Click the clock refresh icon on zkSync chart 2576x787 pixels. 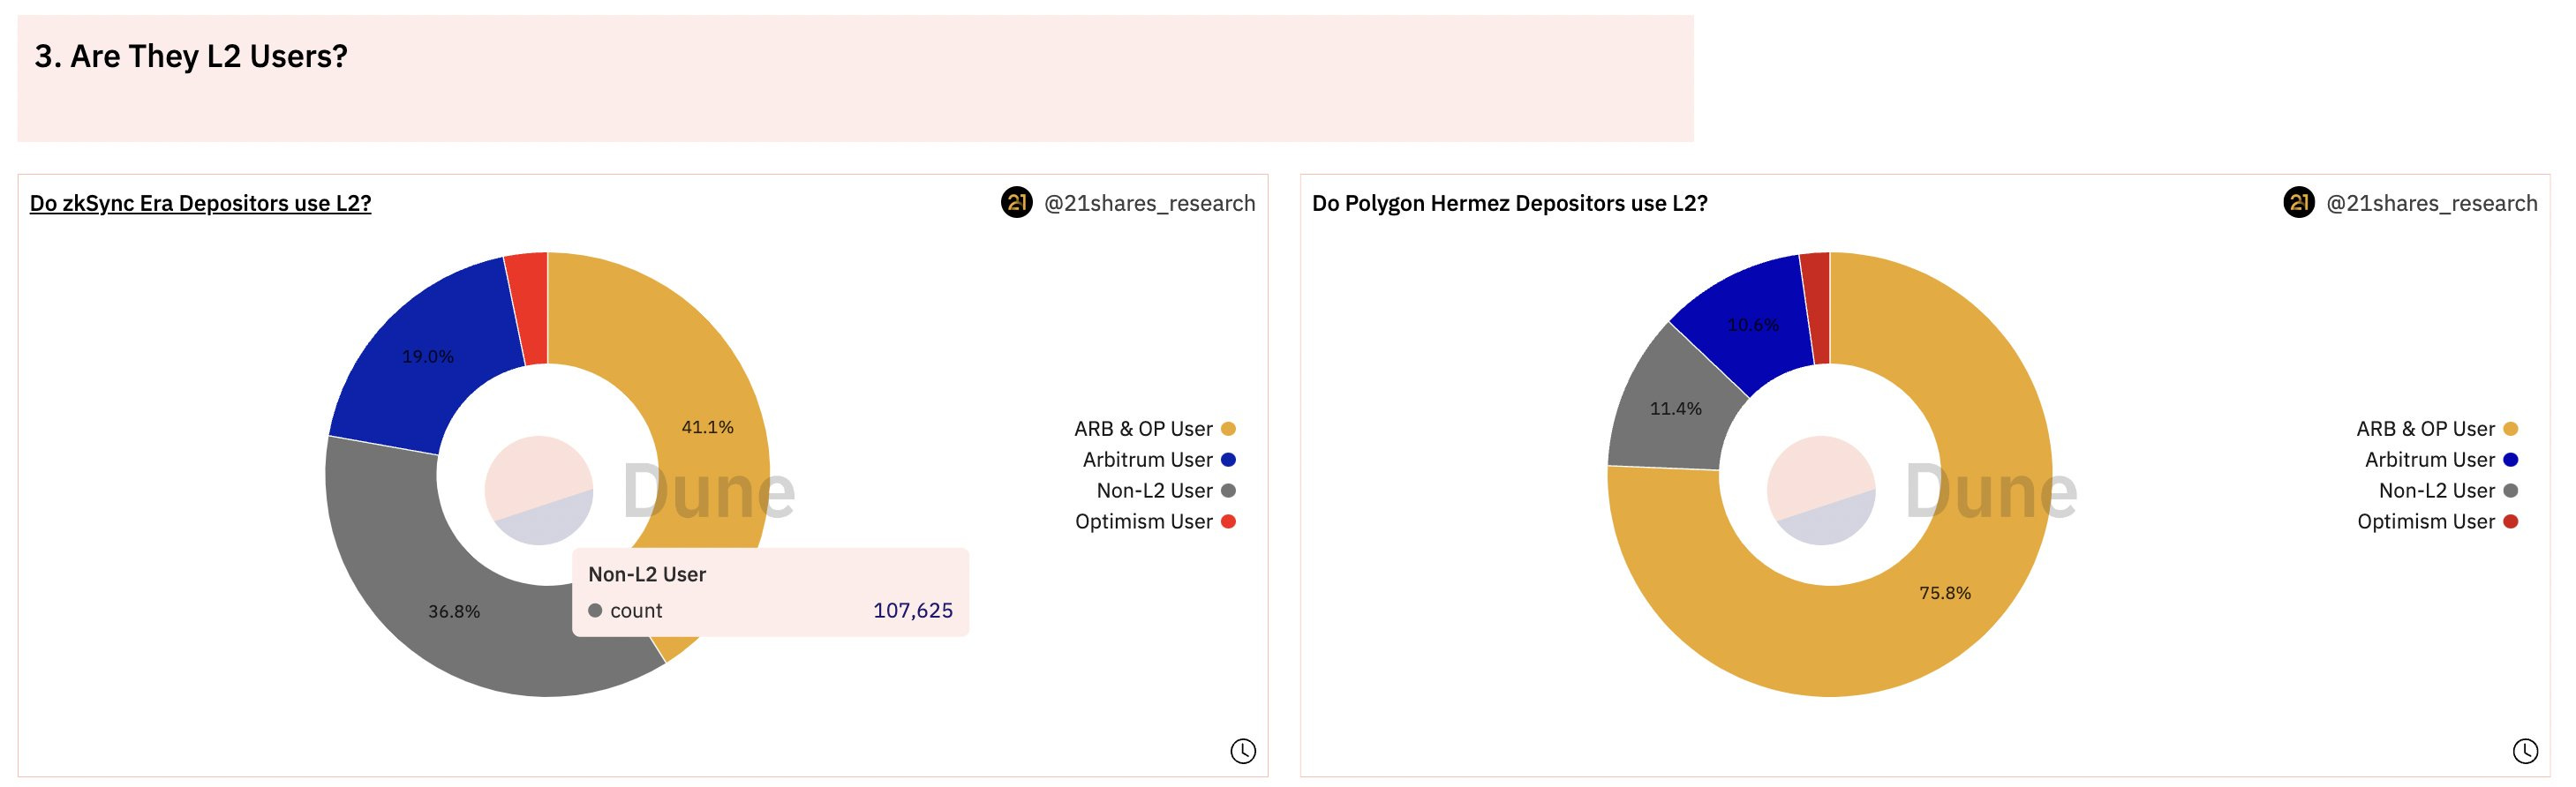[1242, 751]
